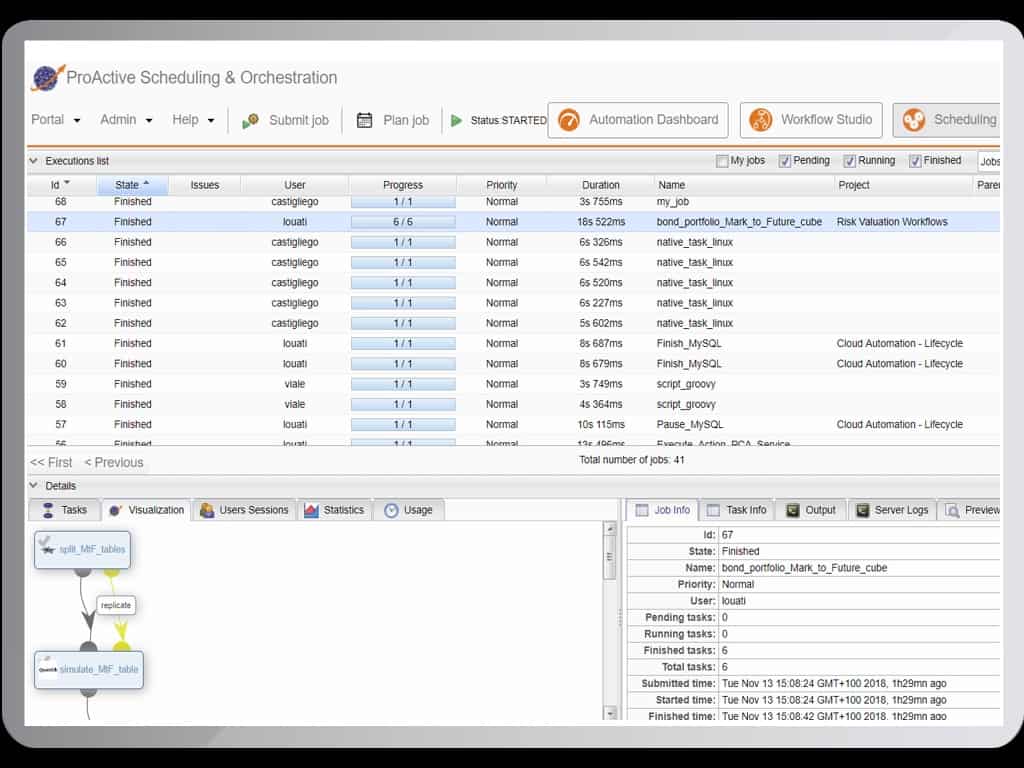Toggle the My jobs checkbox
Viewport: 1024px width, 768px height.
722,161
